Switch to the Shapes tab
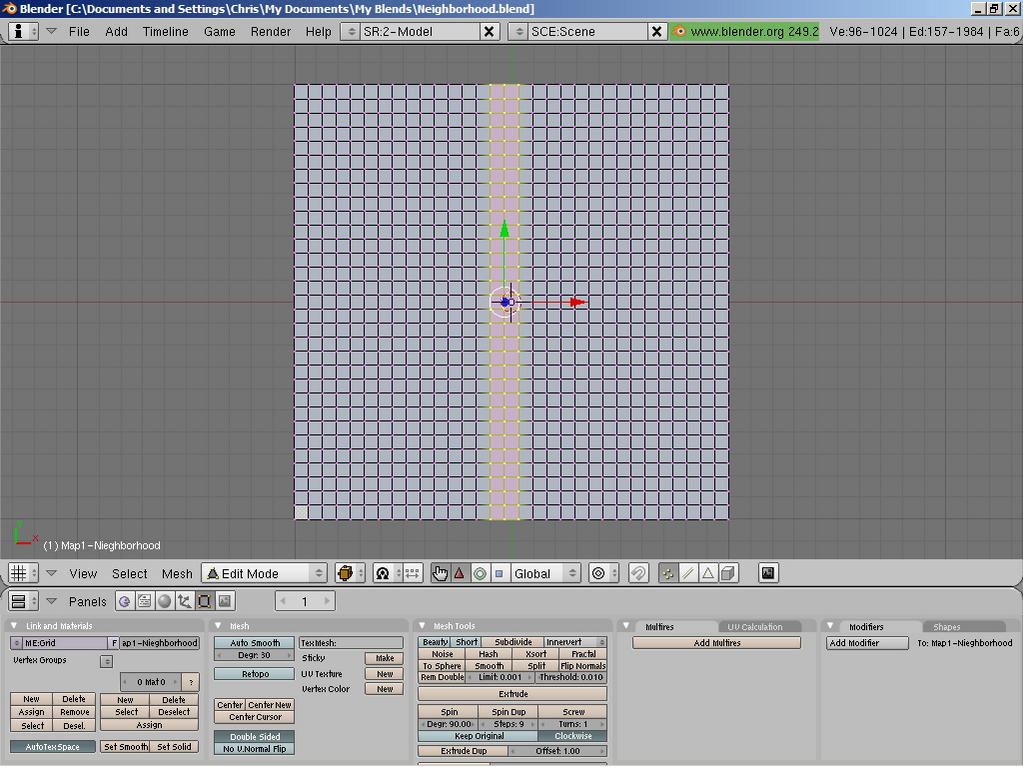The image size is (1023, 767). point(946,627)
